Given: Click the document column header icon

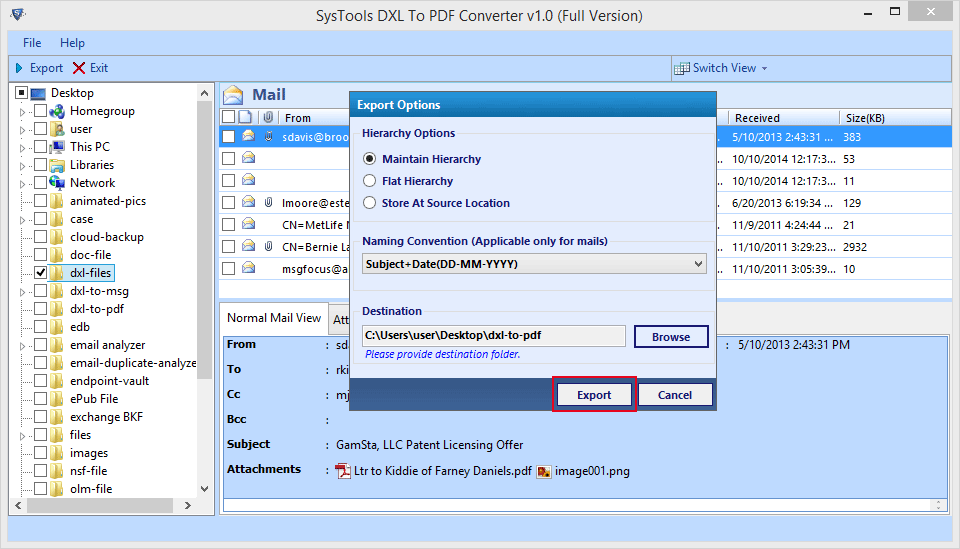Looking at the screenshot, I should [x=245, y=117].
